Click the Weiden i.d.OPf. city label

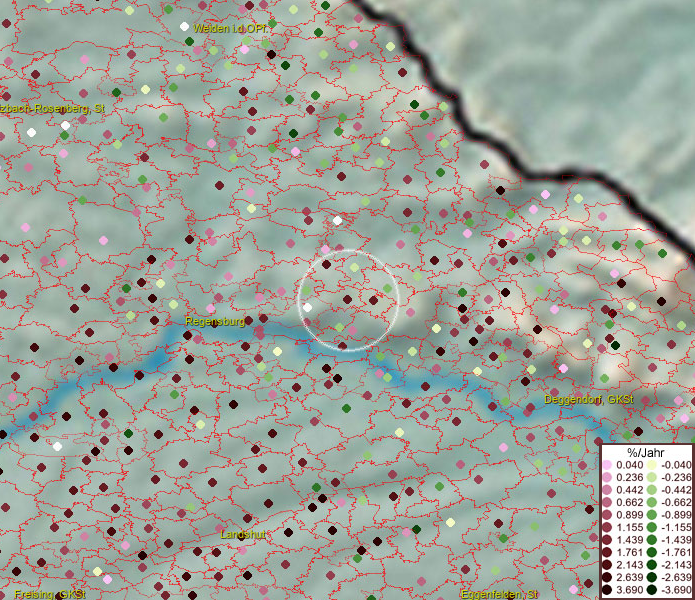(230, 28)
